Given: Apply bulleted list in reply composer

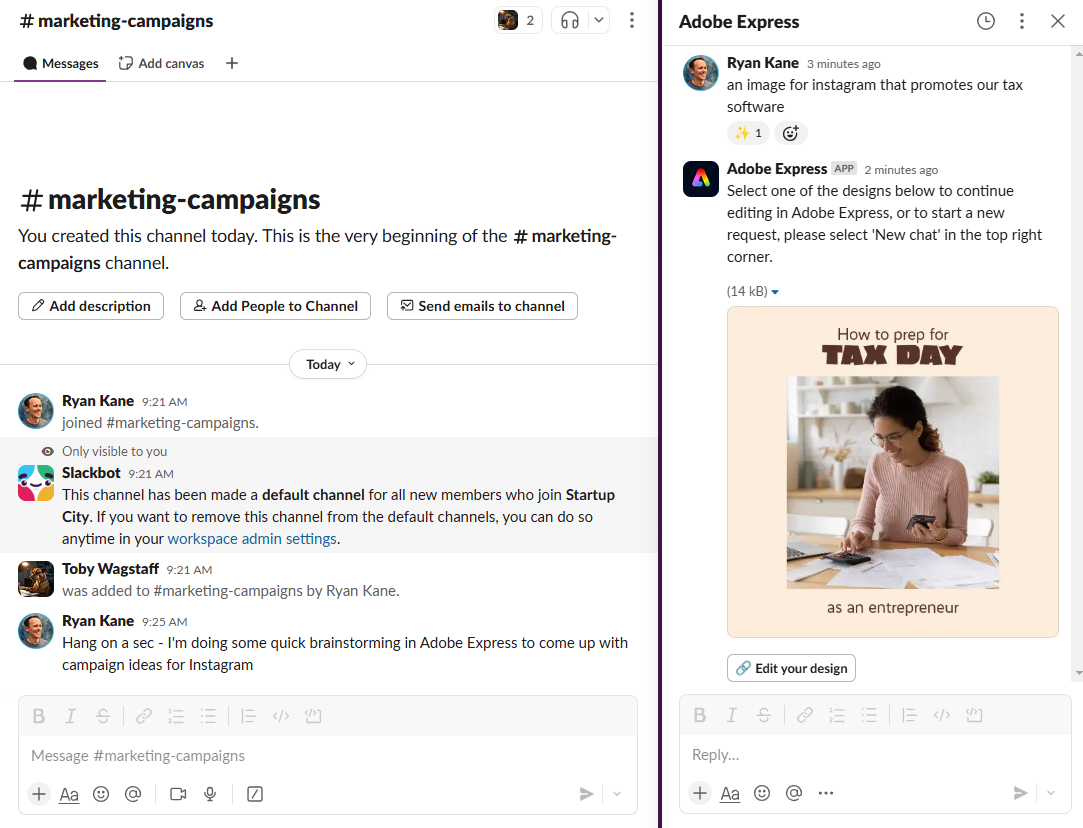Looking at the screenshot, I should pyautogui.click(x=869, y=715).
